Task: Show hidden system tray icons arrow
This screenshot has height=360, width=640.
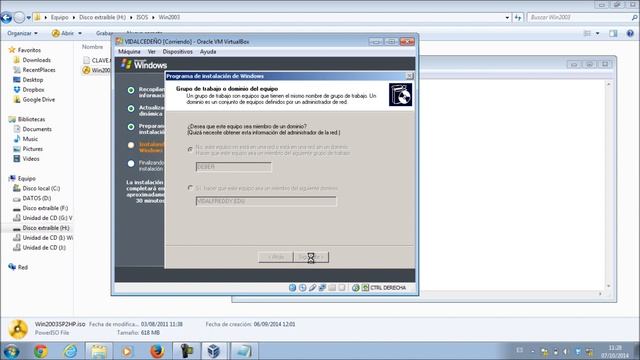Action: (533, 351)
